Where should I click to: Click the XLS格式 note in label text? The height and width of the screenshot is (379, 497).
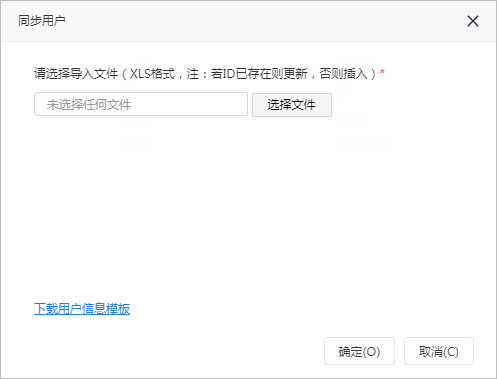point(152,73)
